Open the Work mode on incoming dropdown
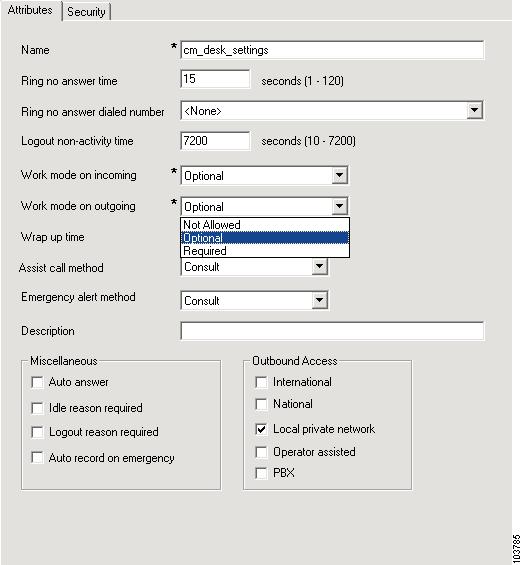This screenshot has width=521, height=565. point(339,175)
